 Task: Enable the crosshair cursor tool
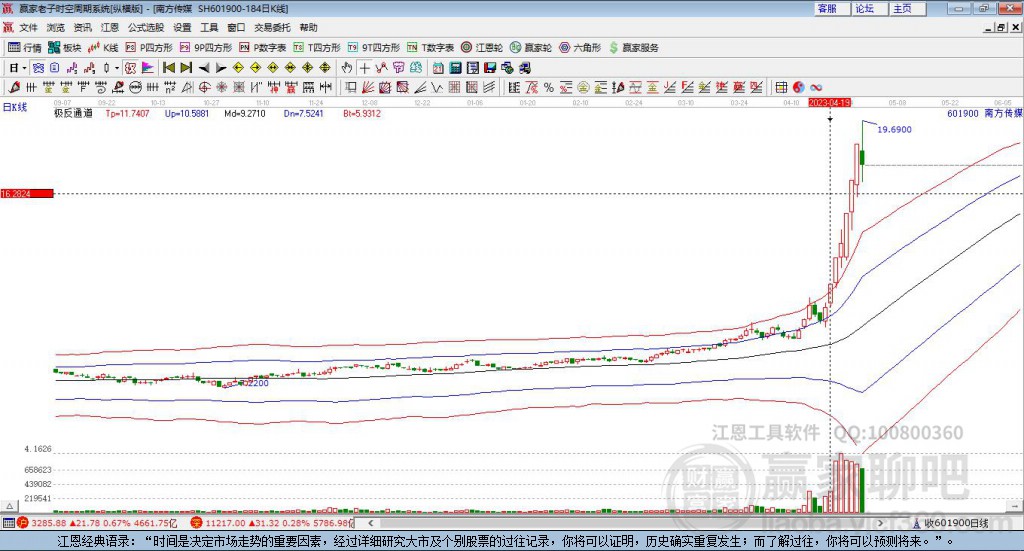point(364,68)
